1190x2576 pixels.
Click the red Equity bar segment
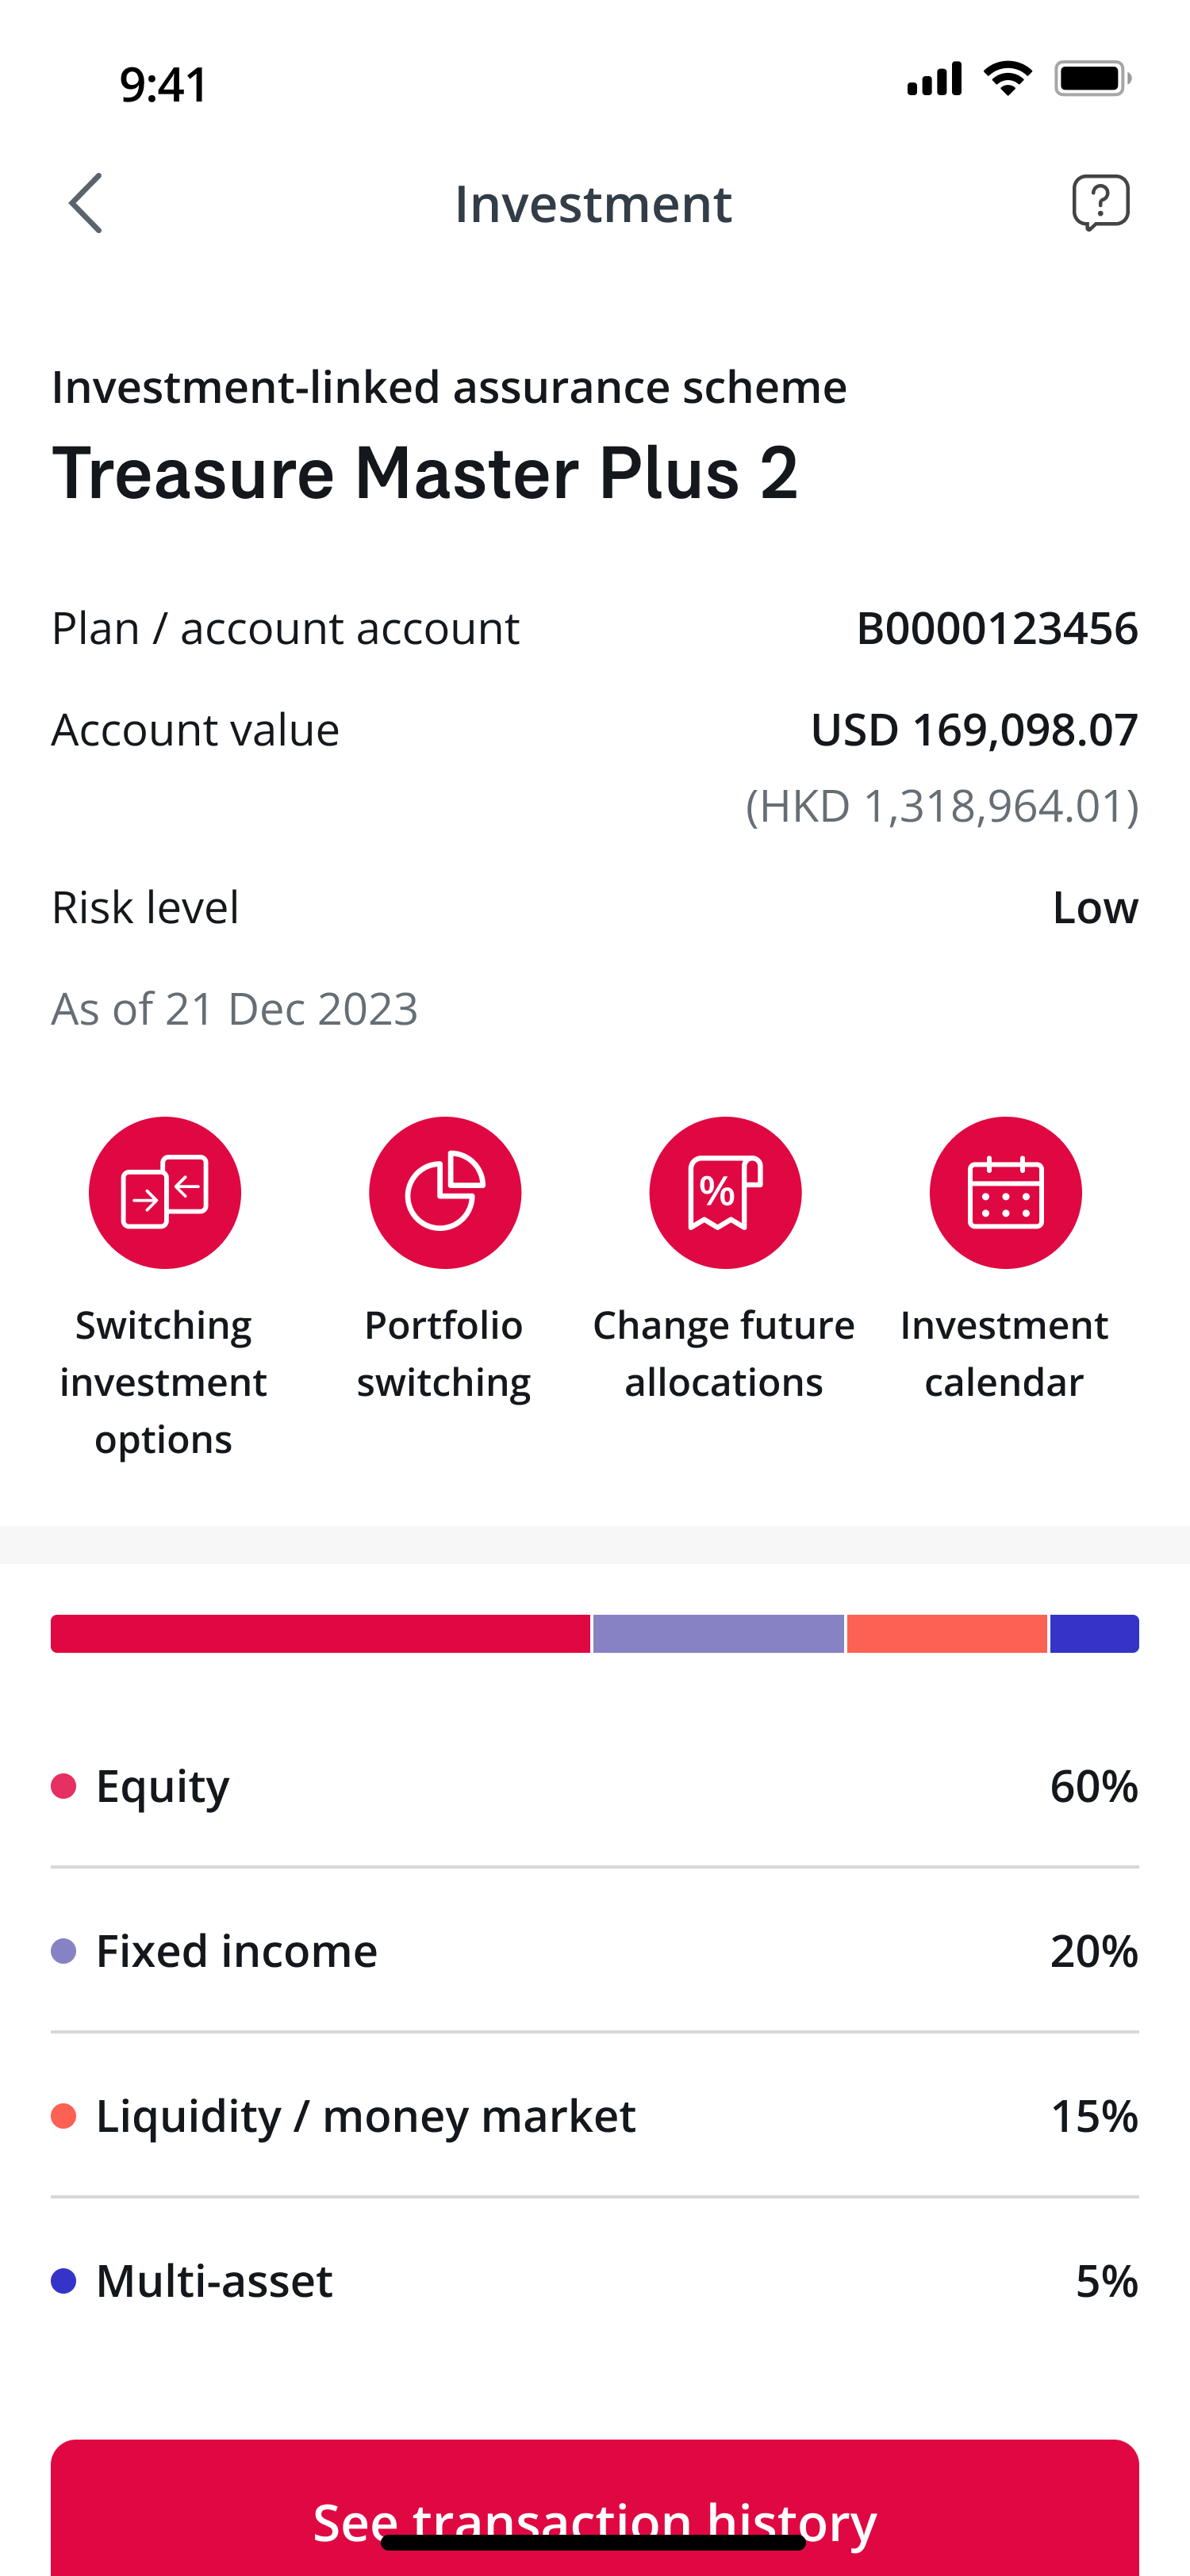[x=320, y=1634]
